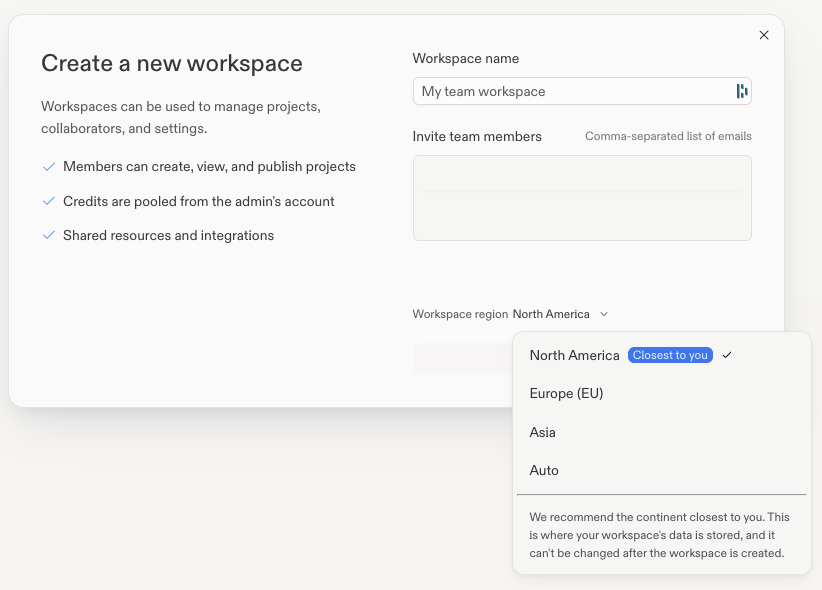Click the Workspace region label
The width and height of the screenshot is (822, 590).
pyautogui.click(x=460, y=314)
